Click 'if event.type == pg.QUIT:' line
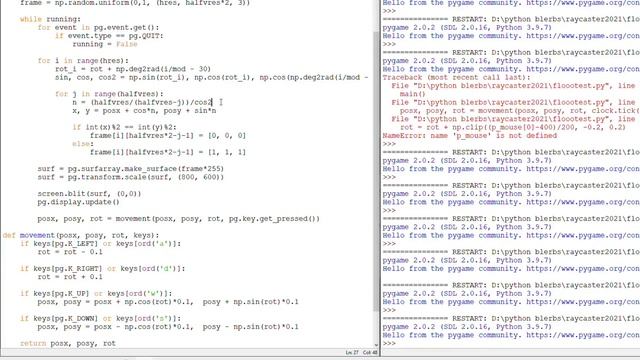This screenshot has height=360, width=640. tap(109, 36)
